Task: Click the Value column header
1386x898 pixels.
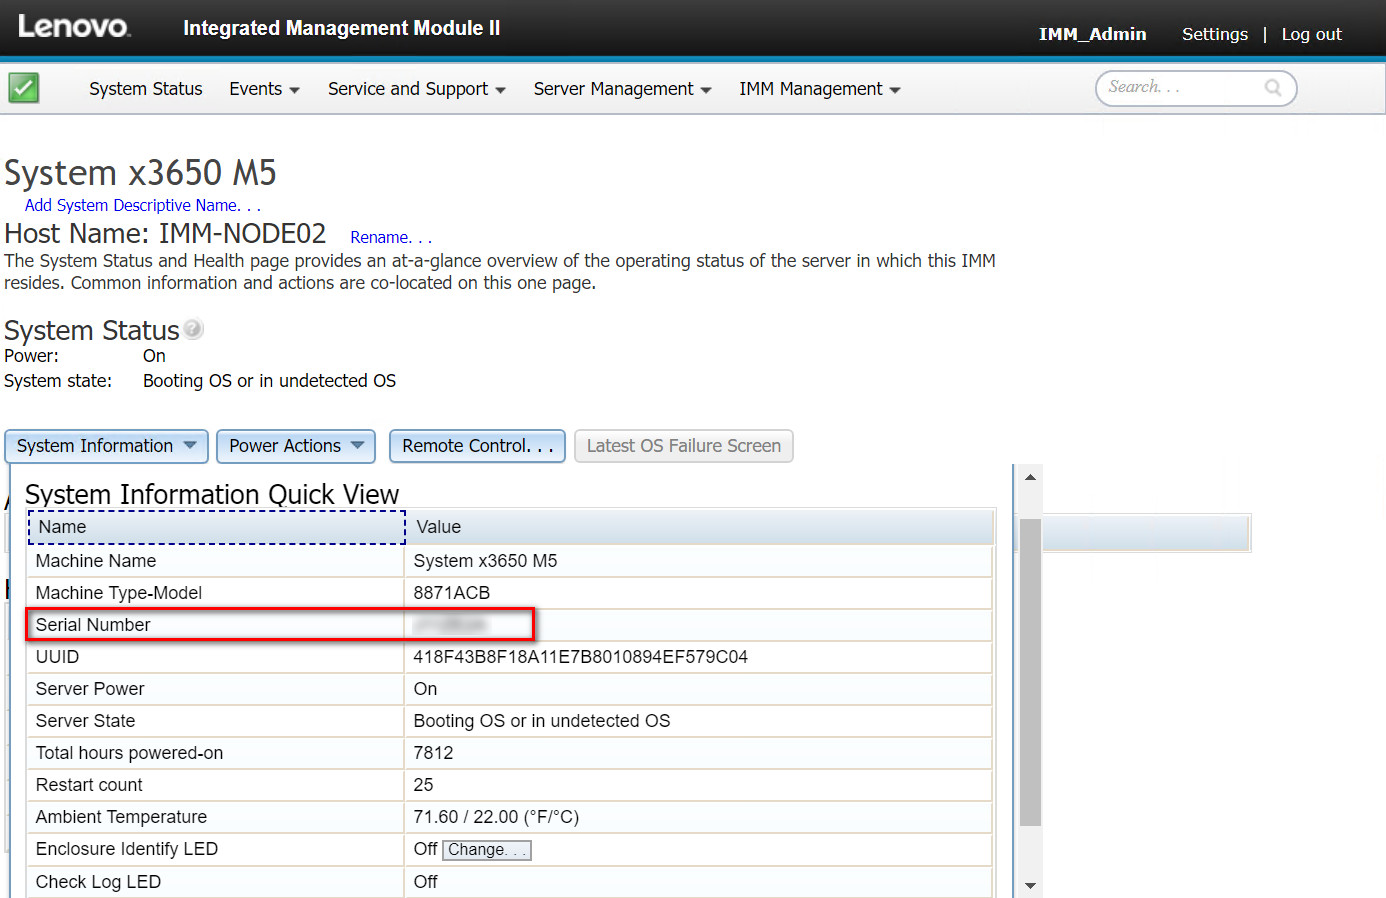Action: (699, 527)
